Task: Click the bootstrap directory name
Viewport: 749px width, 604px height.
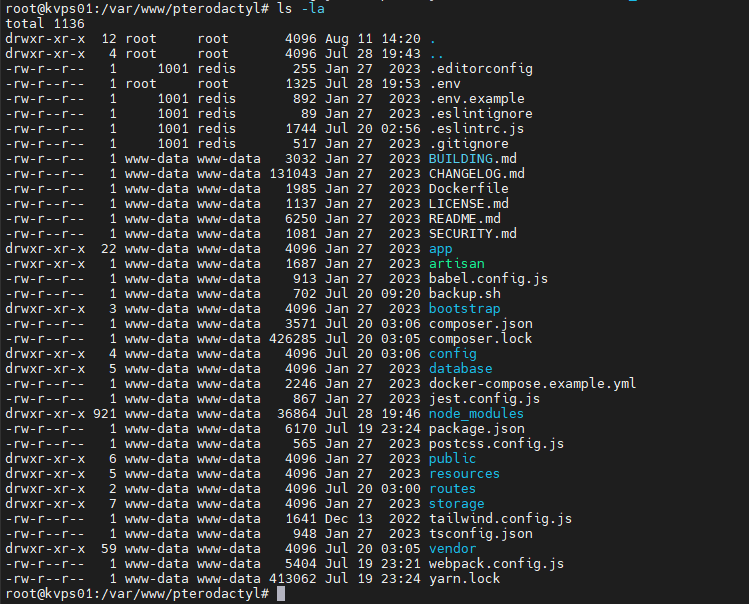Action: (x=465, y=309)
